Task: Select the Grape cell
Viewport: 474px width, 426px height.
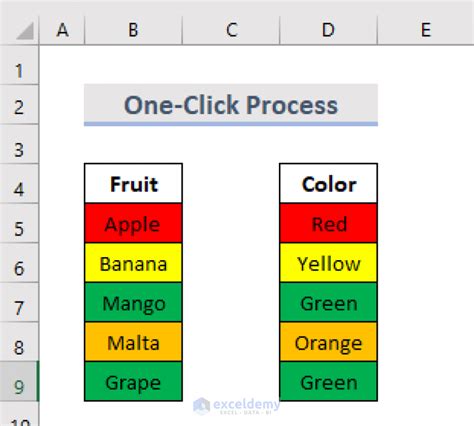Action: tap(133, 381)
